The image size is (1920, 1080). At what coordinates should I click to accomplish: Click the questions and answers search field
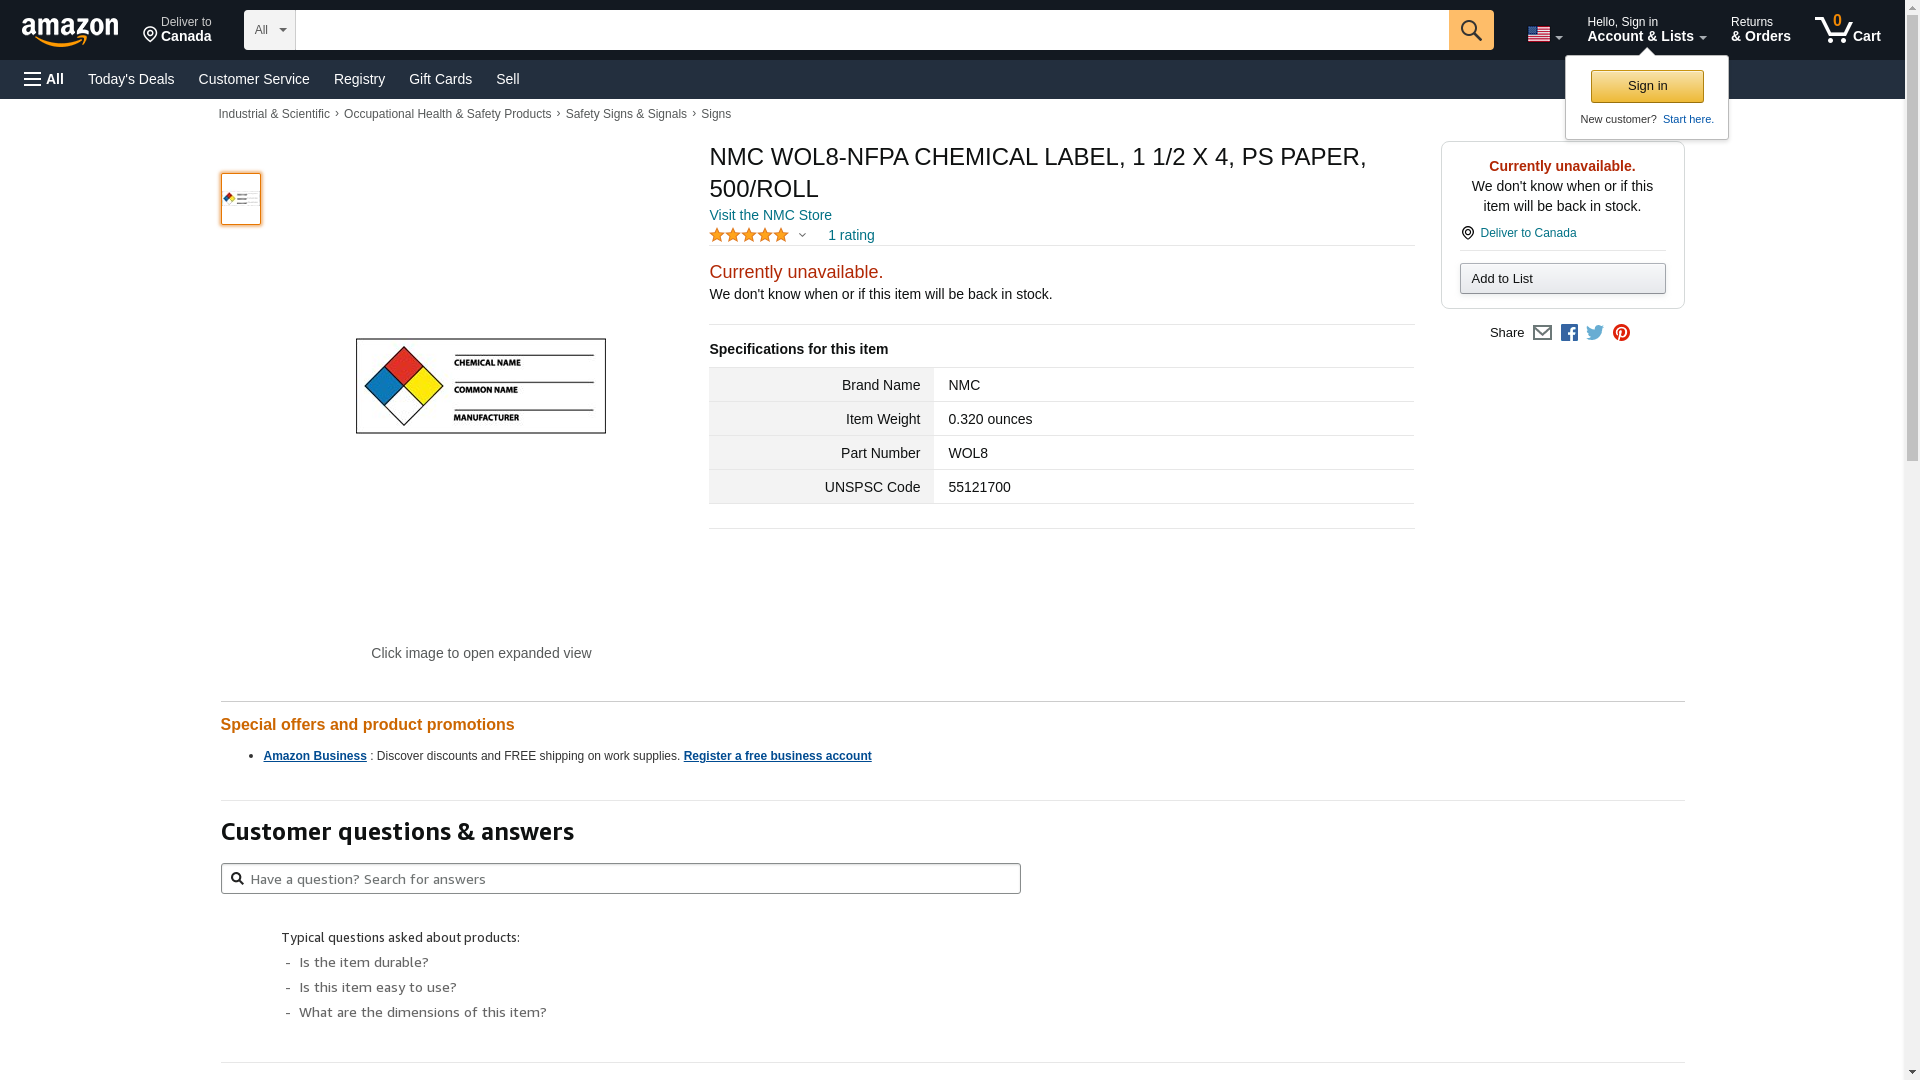click(630, 879)
